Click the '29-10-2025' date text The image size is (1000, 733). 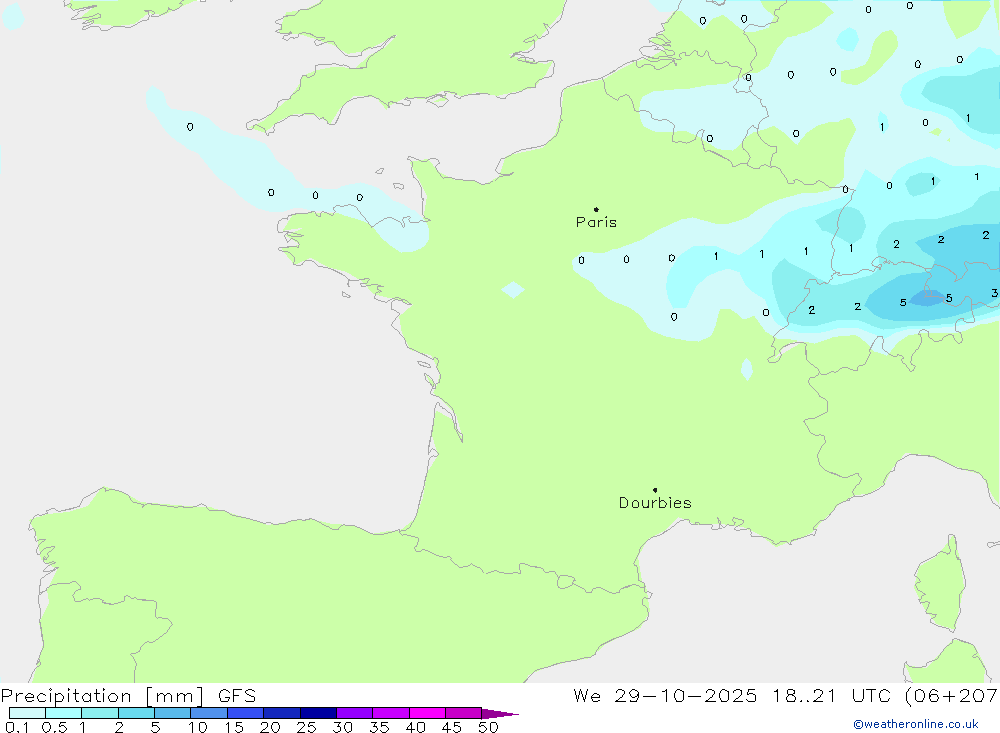pyautogui.click(x=686, y=696)
